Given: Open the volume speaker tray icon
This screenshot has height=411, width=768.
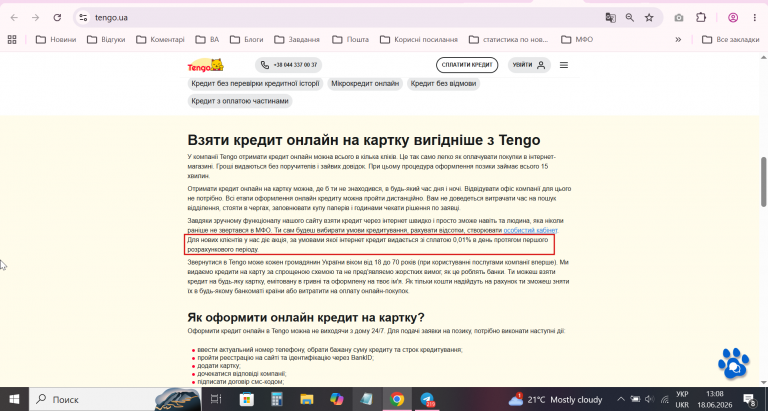Looking at the screenshot, I should 650,399.
